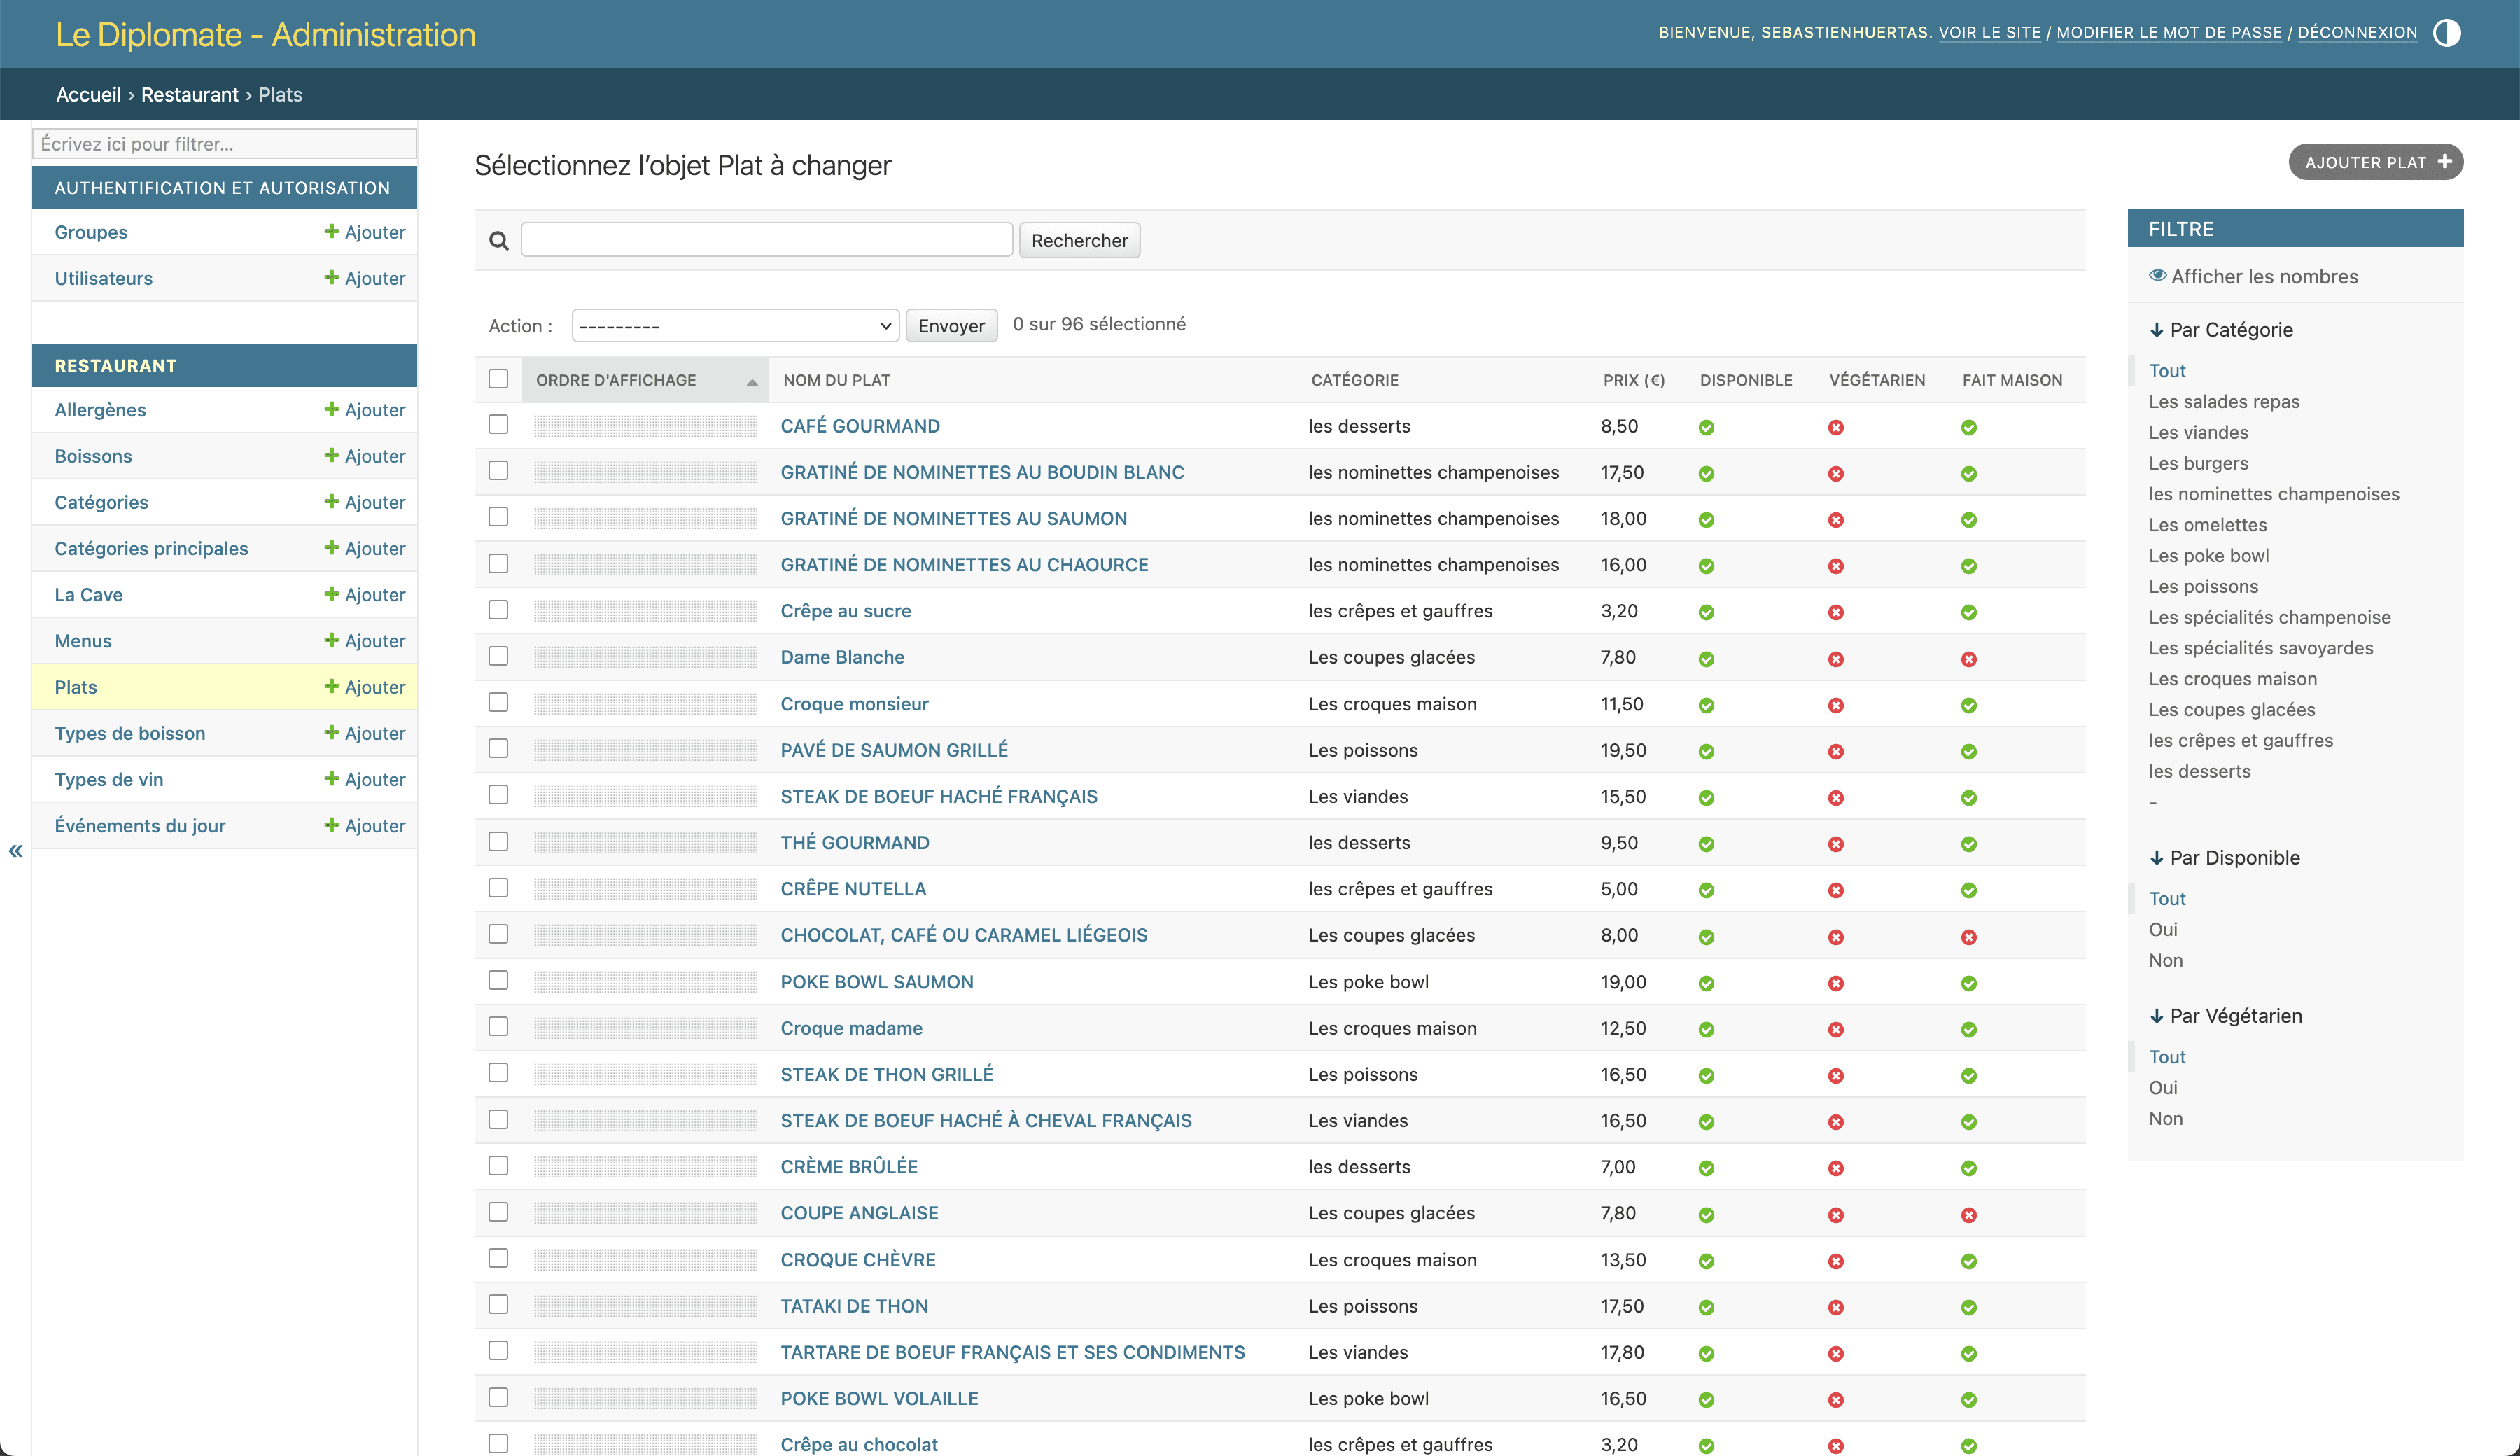Toggle the light/dark theme icon
The height and width of the screenshot is (1456, 2520).
pos(2446,33)
